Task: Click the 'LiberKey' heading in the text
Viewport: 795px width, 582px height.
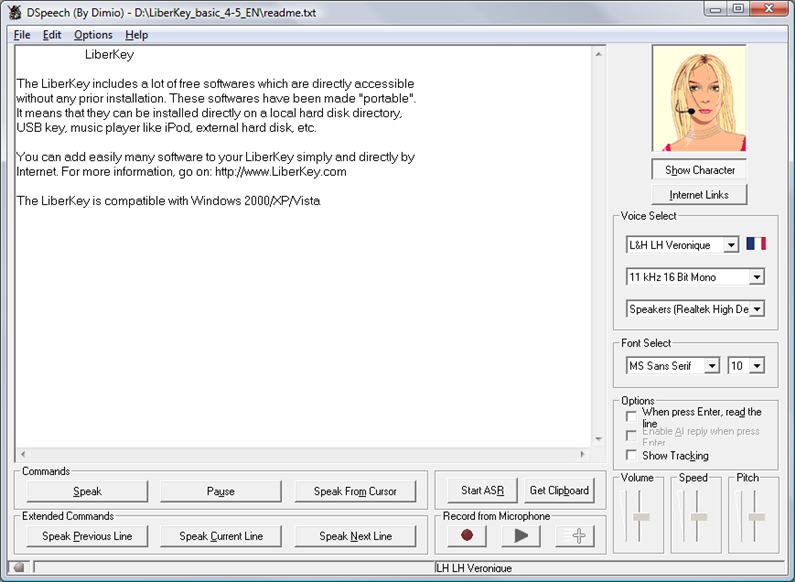Action: click(x=110, y=55)
